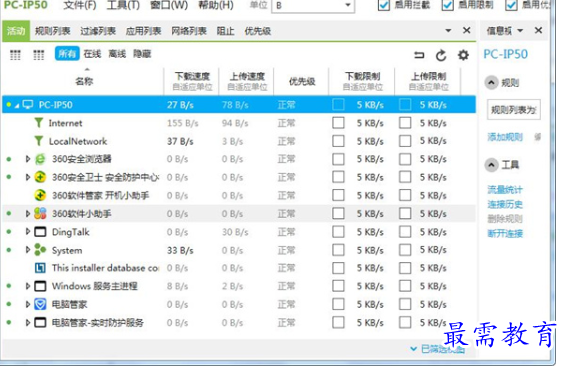Enable download limit for Internet row
The image size is (565, 366).
click(x=338, y=123)
